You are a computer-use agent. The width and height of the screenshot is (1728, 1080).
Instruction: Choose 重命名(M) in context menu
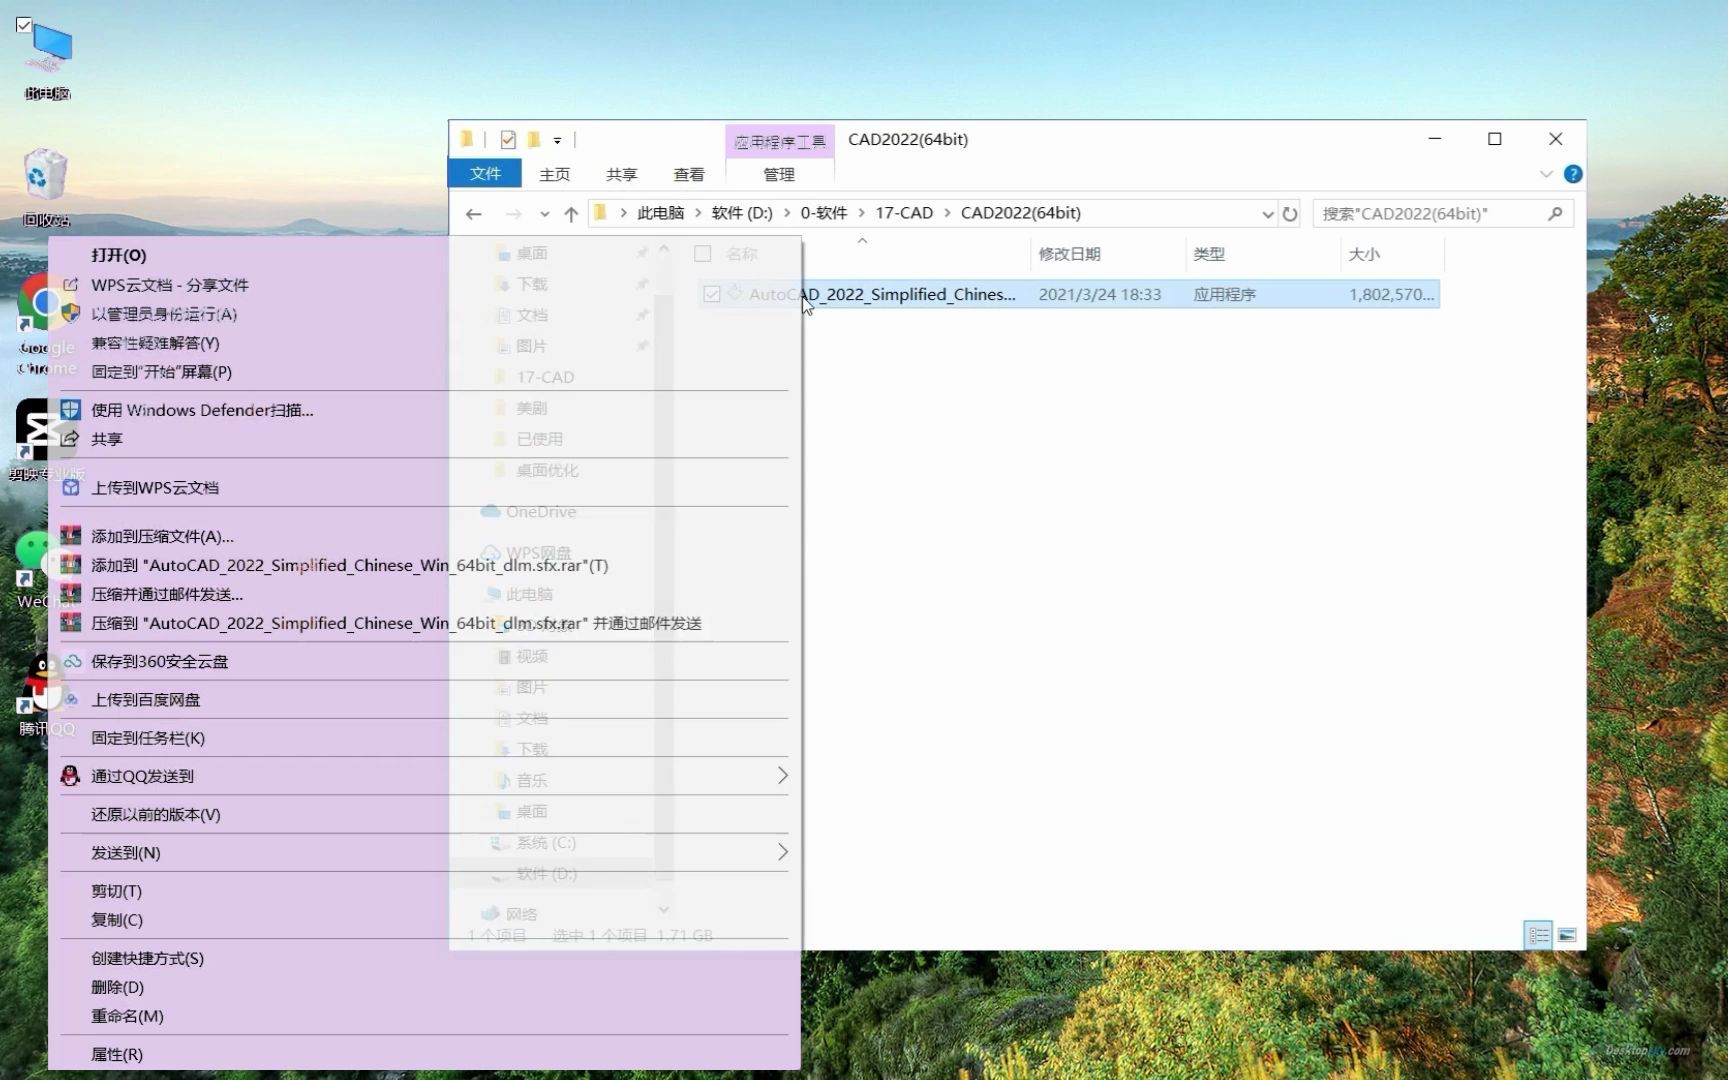(x=127, y=1016)
